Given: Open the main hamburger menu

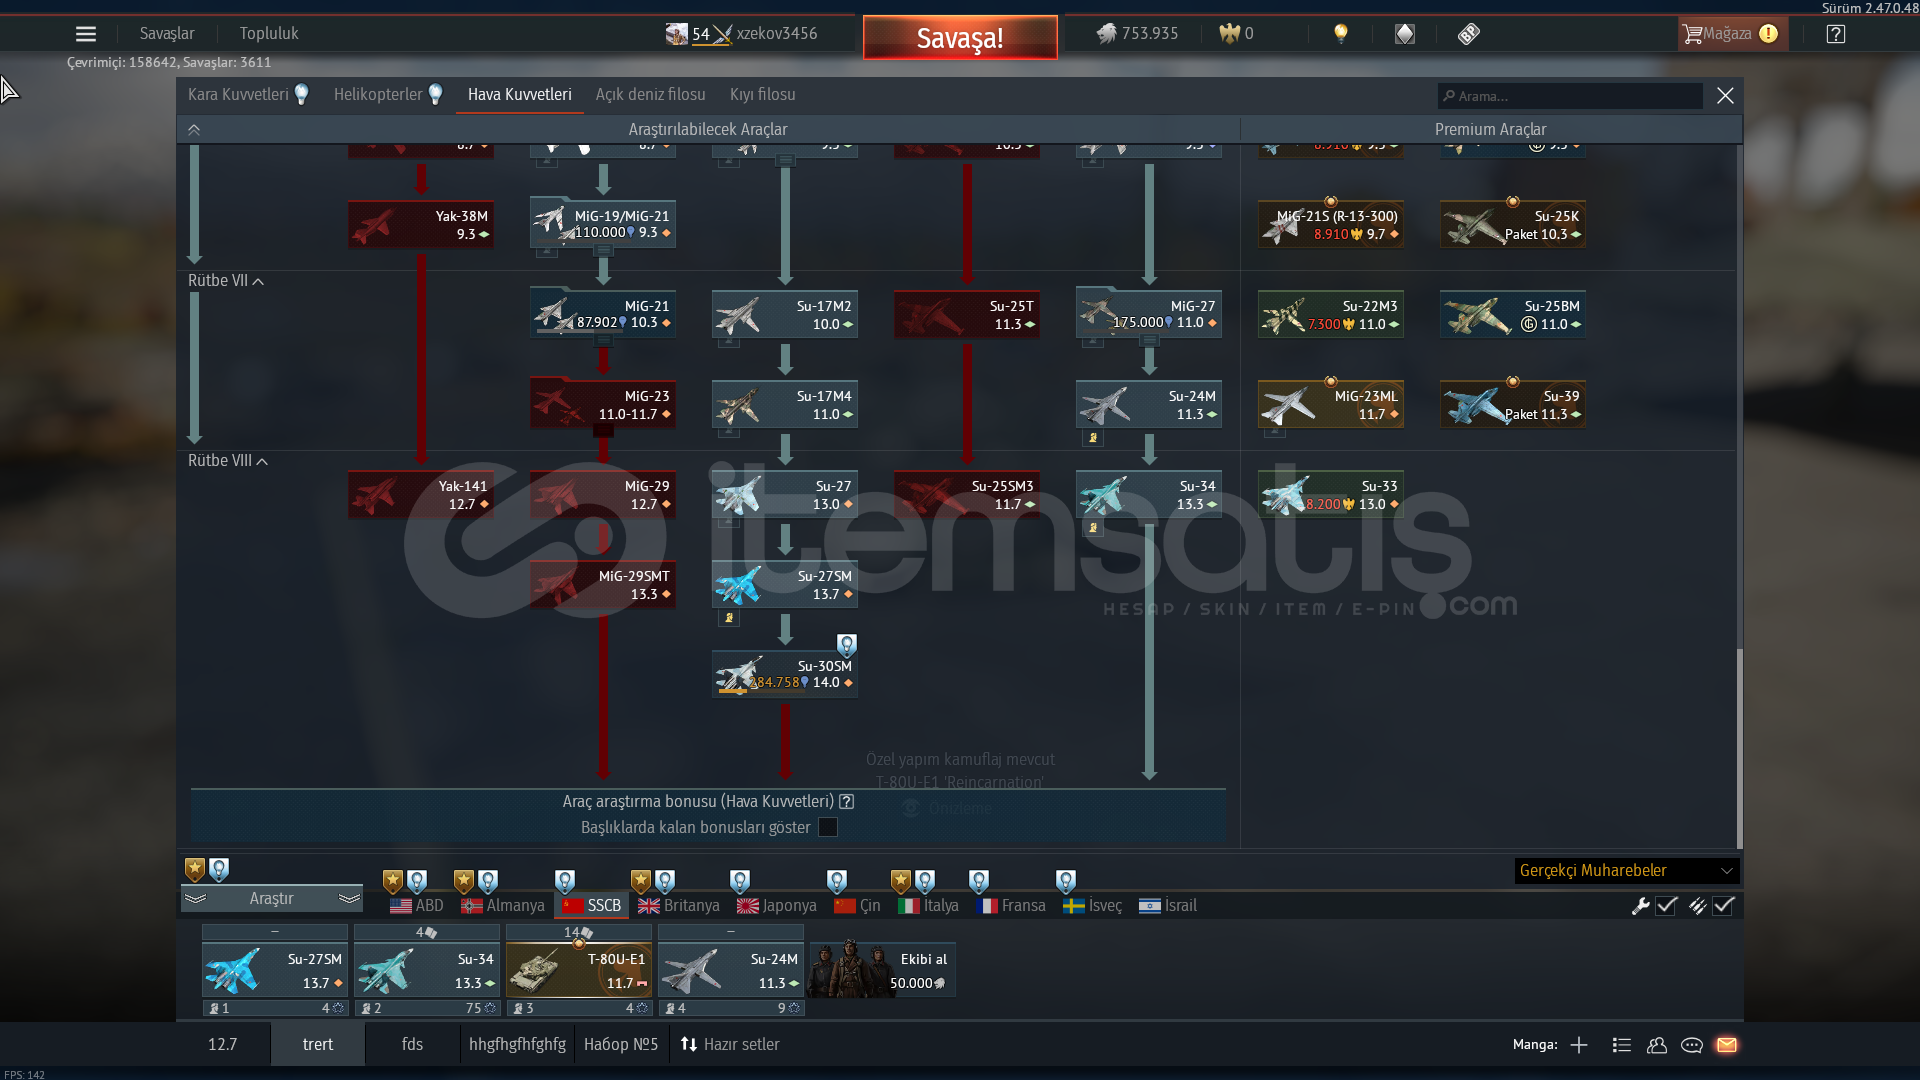Looking at the screenshot, I should tap(86, 34).
